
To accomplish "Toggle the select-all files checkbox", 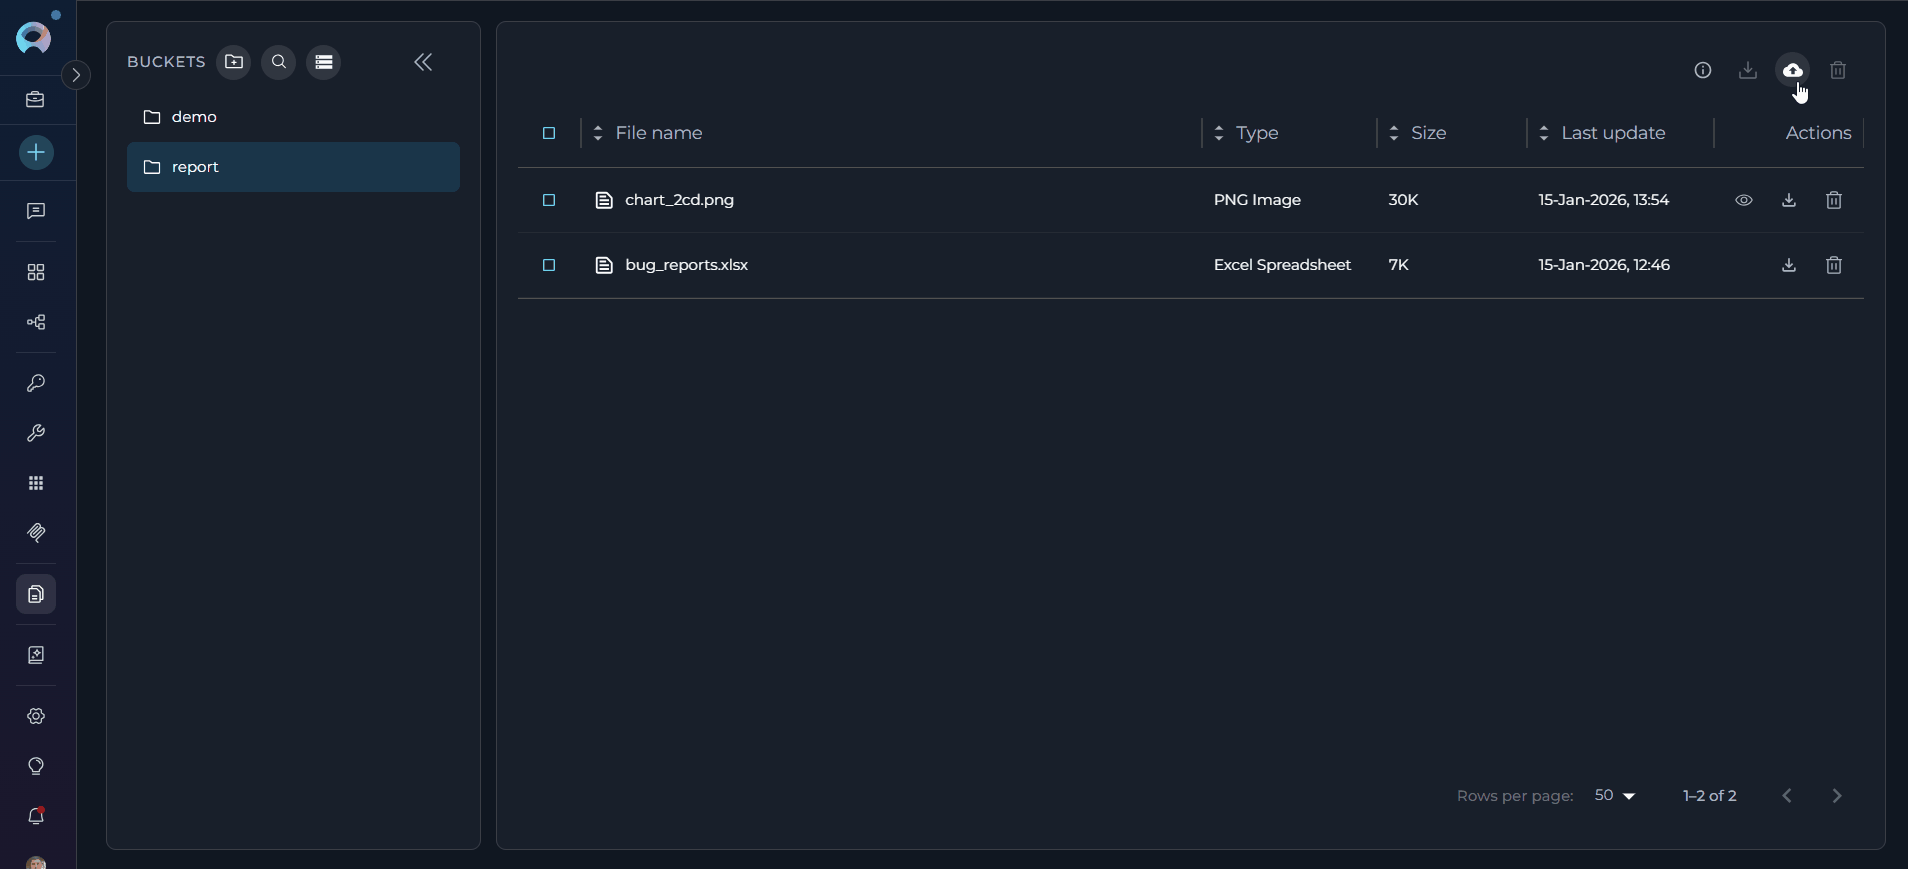I will coord(549,133).
